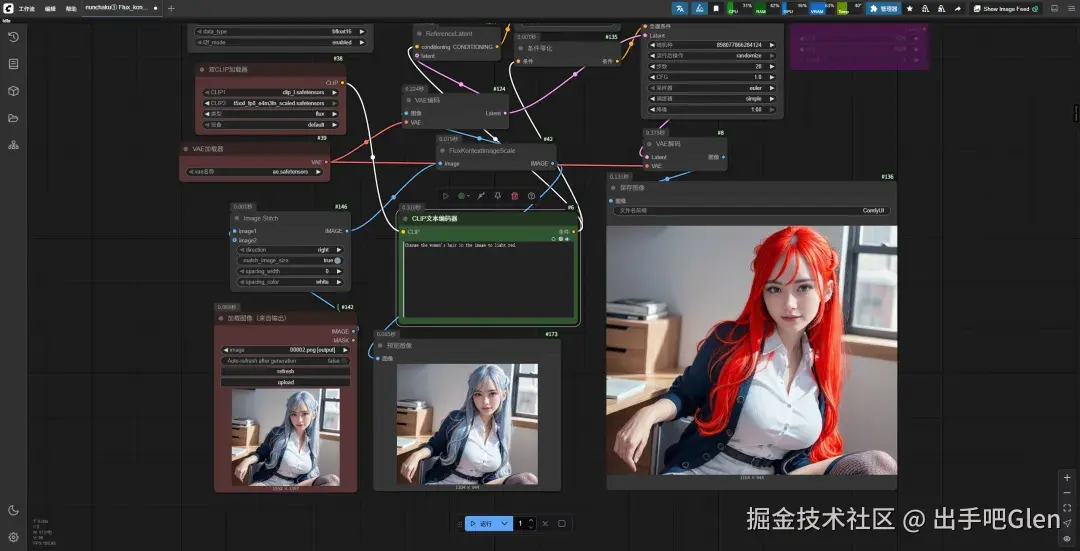Screen dimensions: 1080x551
Task: Collapse the VAE加载器 node dot
Action: (x=186, y=149)
